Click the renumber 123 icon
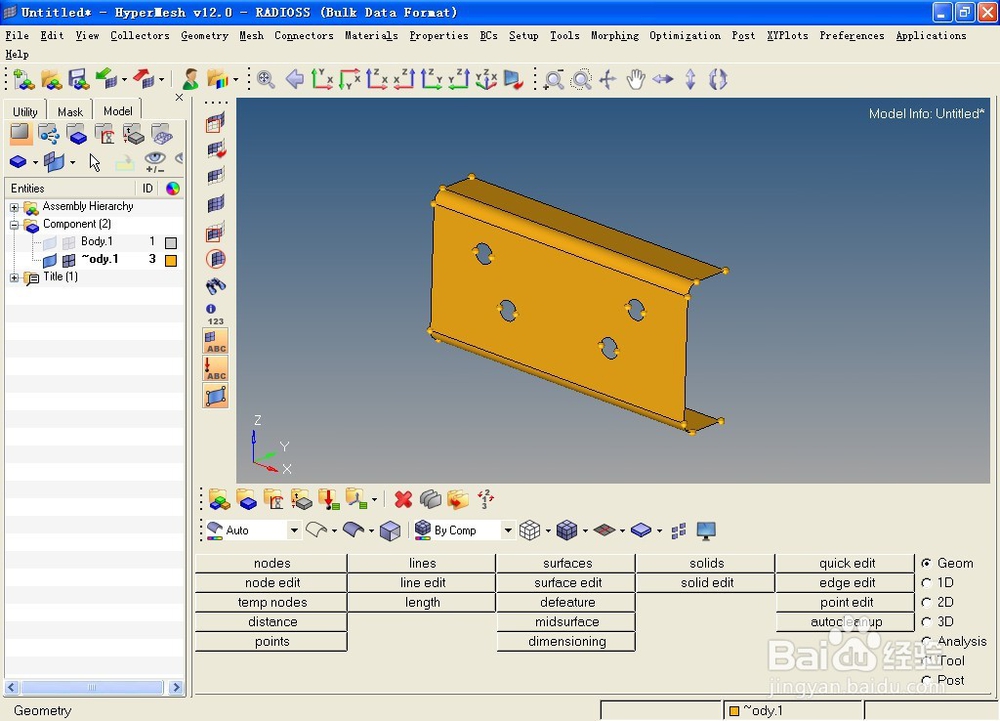 click(x=486, y=499)
